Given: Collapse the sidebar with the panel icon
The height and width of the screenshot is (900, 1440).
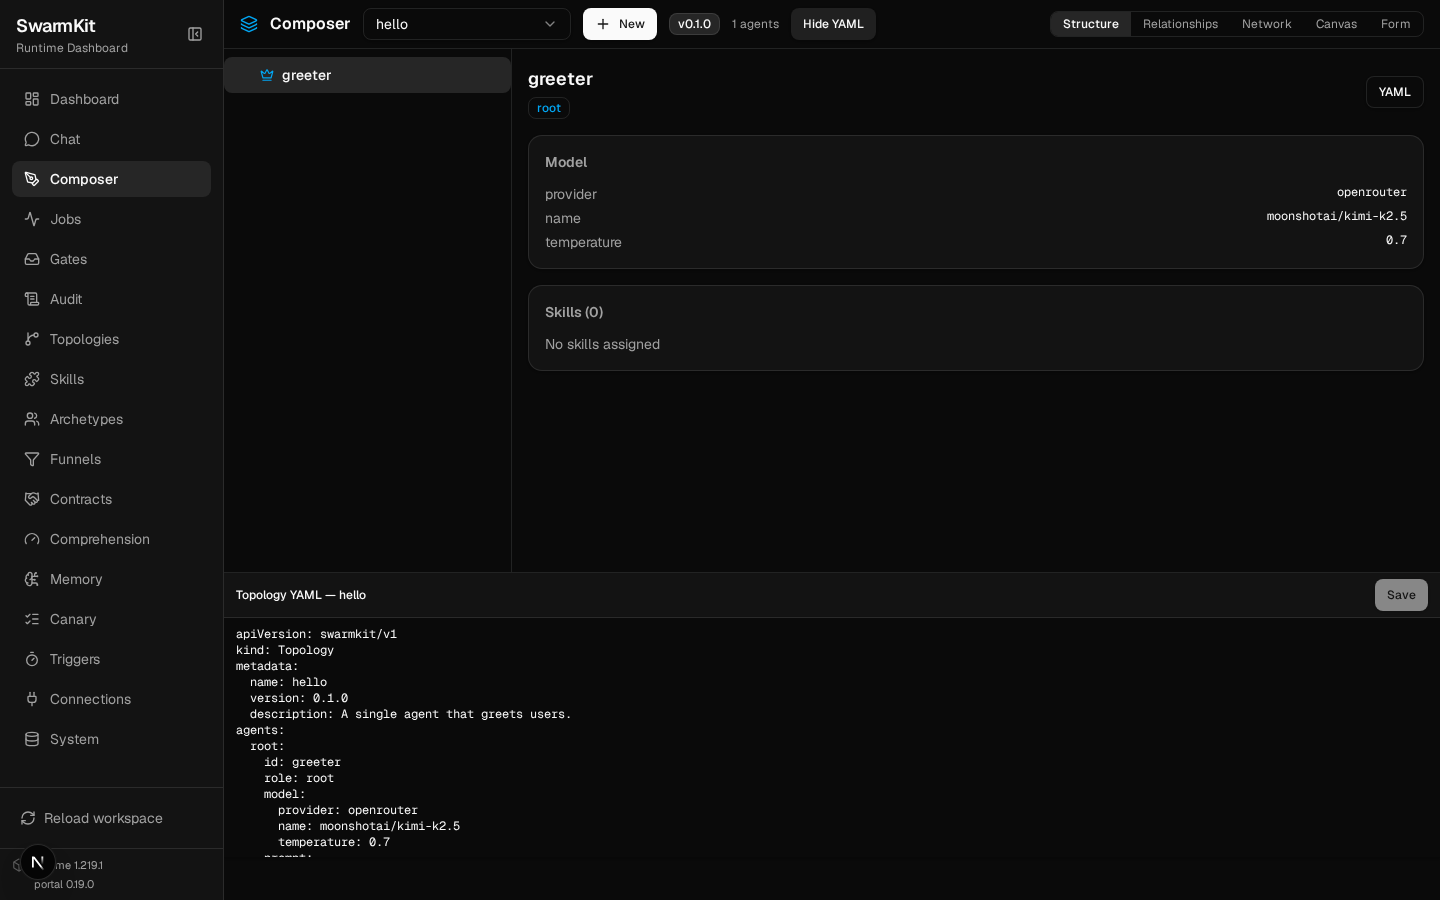Looking at the screenshot, I should [x=195, y=34].
